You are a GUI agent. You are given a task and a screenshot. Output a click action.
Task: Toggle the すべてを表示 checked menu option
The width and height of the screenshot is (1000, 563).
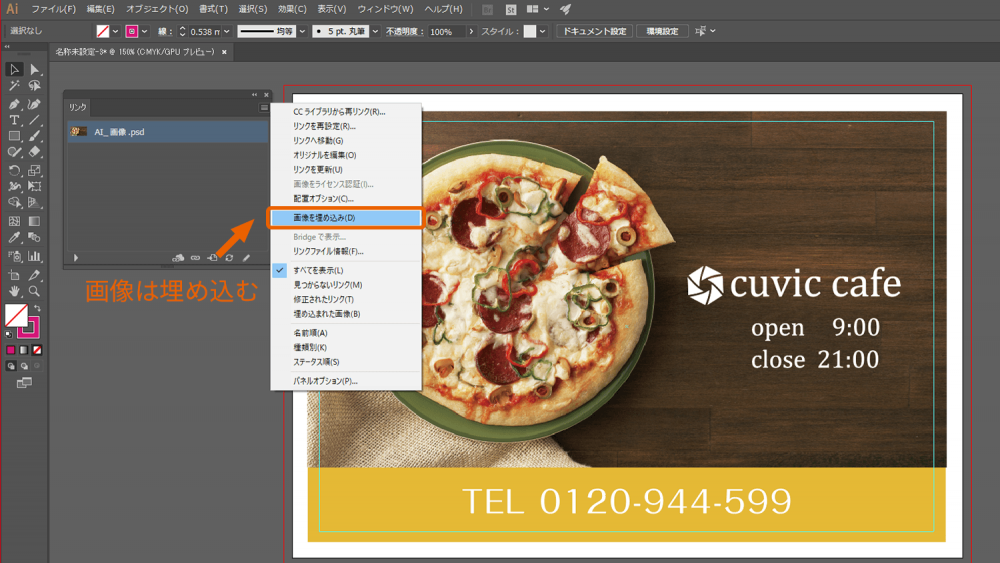point(318,271)
